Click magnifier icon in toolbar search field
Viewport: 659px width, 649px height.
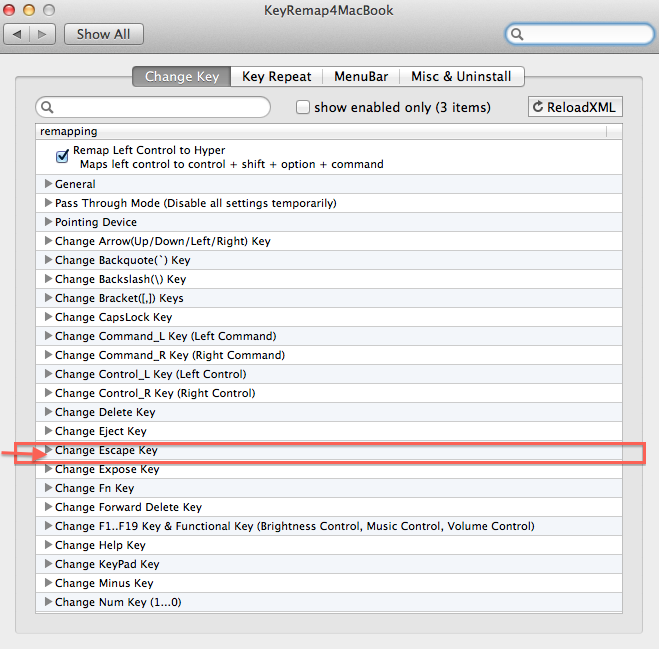click(x=518, y=34)
